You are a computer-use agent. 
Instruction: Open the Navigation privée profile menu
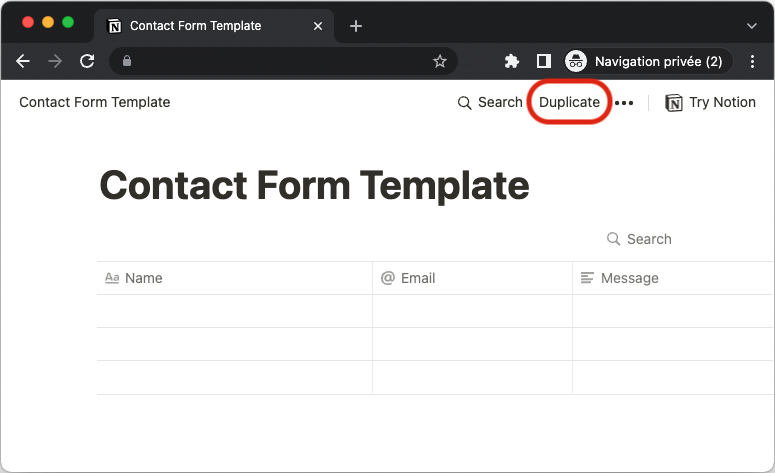point(647,61)
